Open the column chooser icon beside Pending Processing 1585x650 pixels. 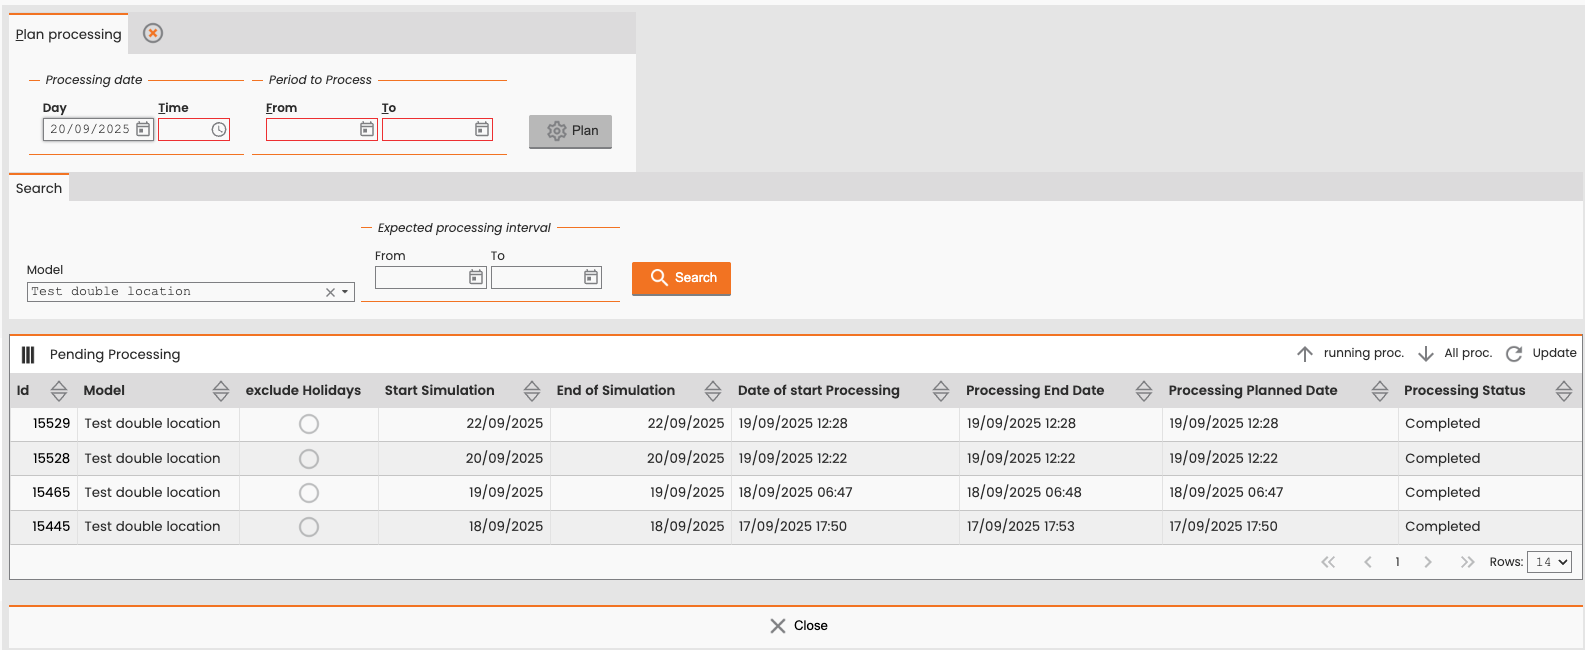(28, 355)
